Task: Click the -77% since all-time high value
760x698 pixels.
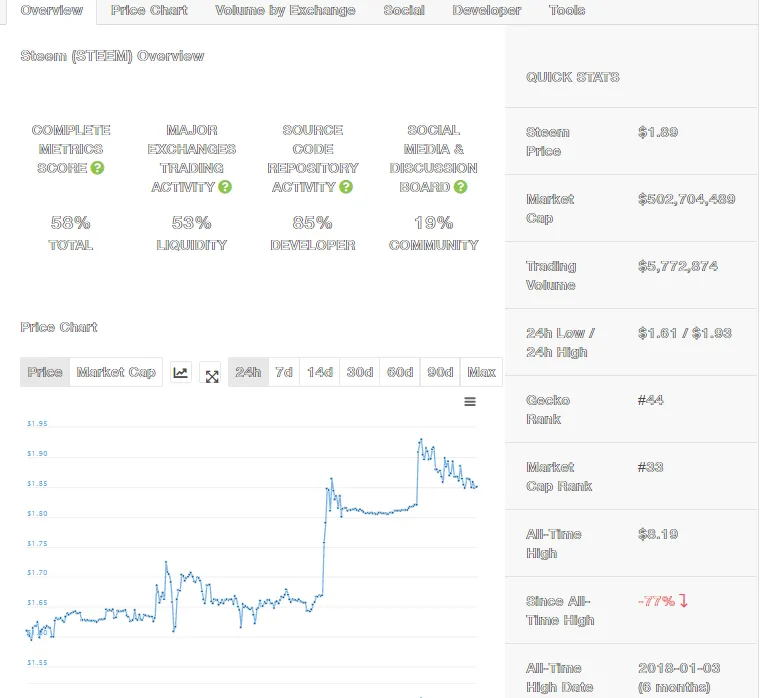Action: (656, 601)
